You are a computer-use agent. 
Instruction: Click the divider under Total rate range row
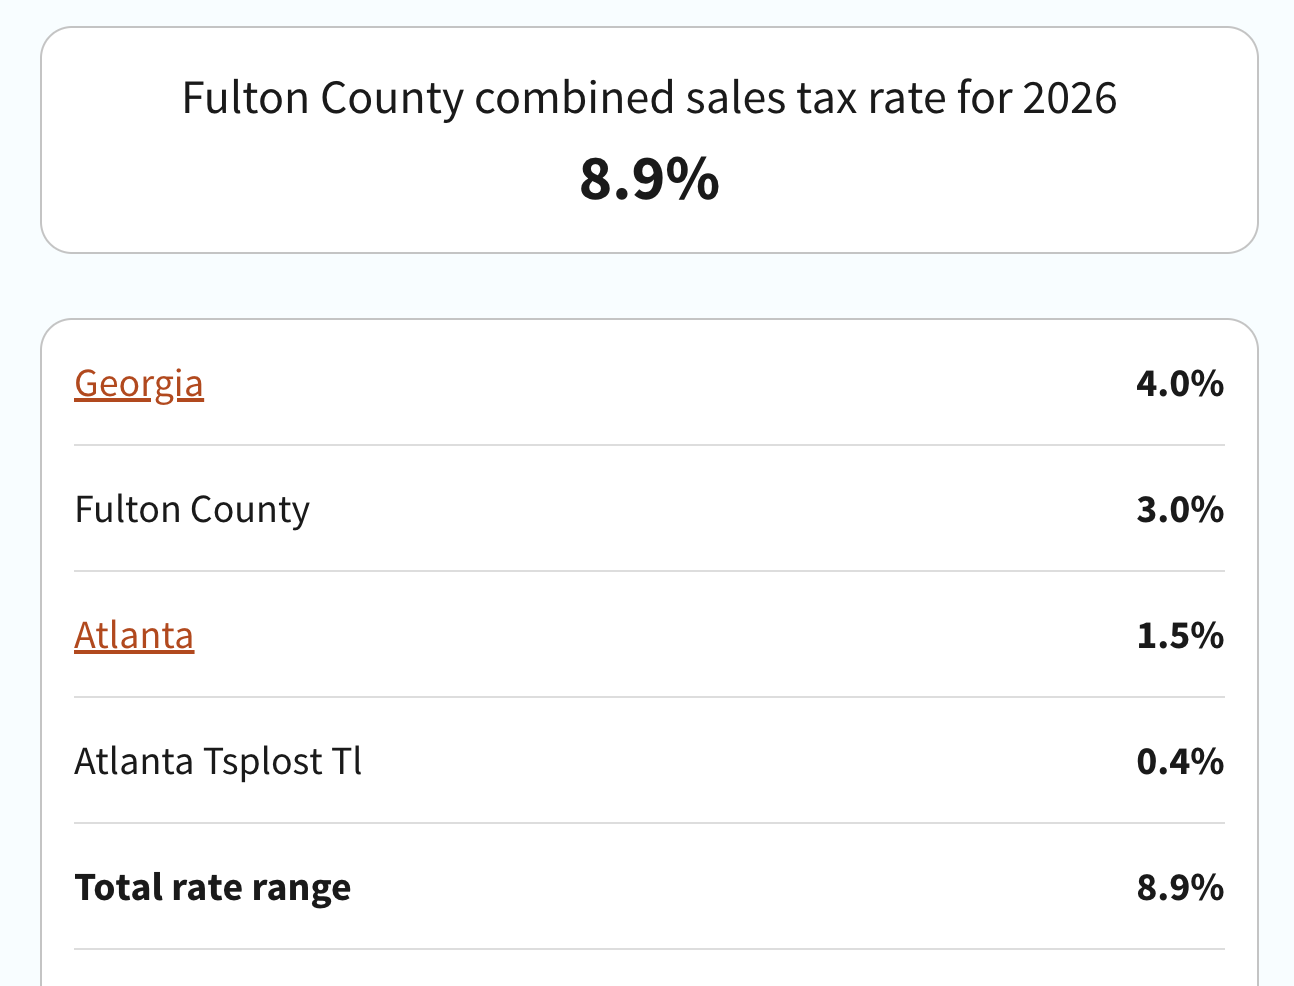coord(649,949)
